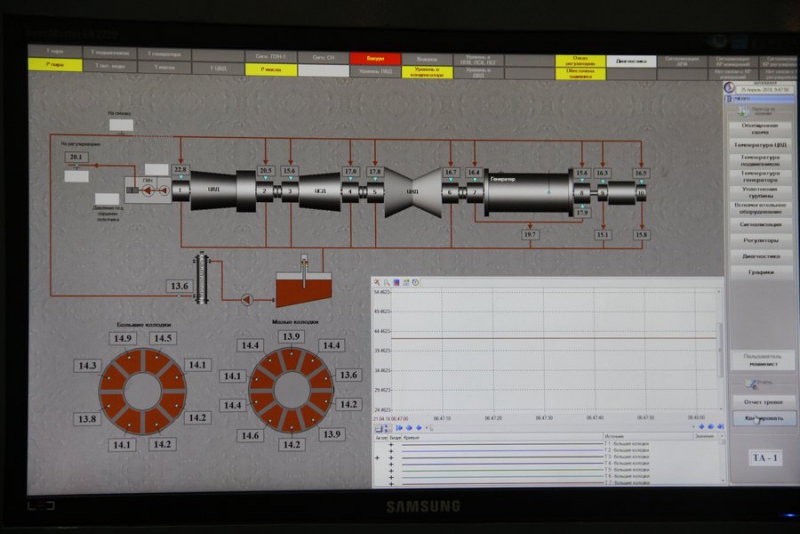The image size is (800, 534).
Task: Click the 'Сигнализация' button in right panel
Action: click(761, 224)
